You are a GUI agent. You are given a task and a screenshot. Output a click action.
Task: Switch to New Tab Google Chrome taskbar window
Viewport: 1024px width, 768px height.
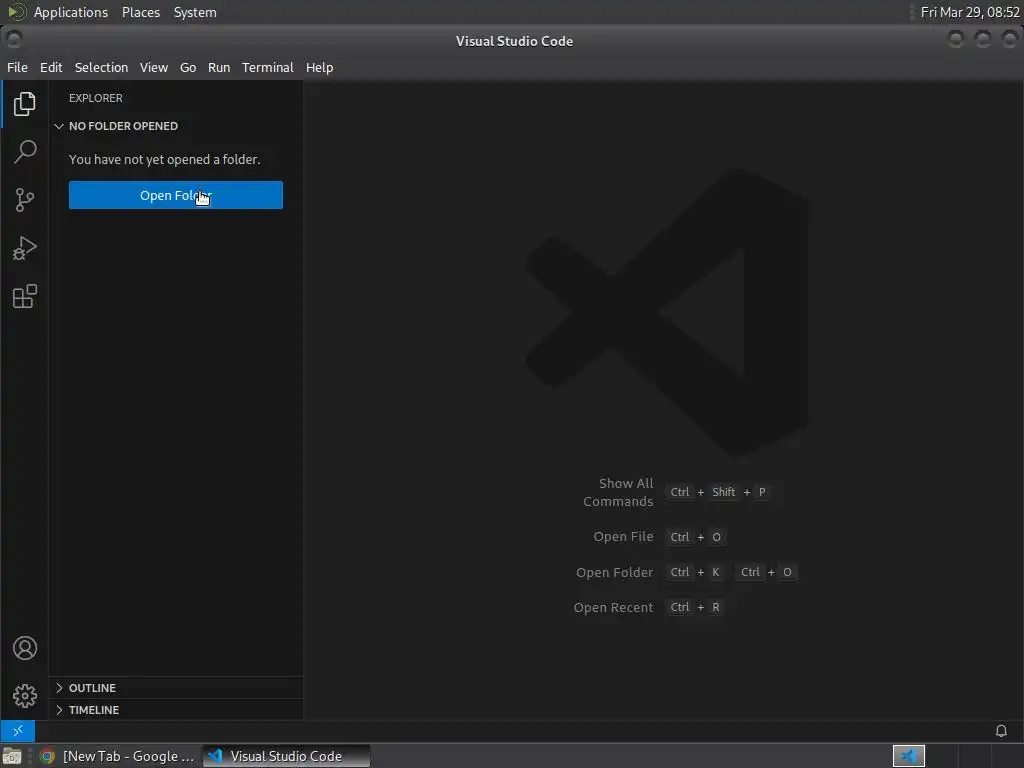point(118,756)
